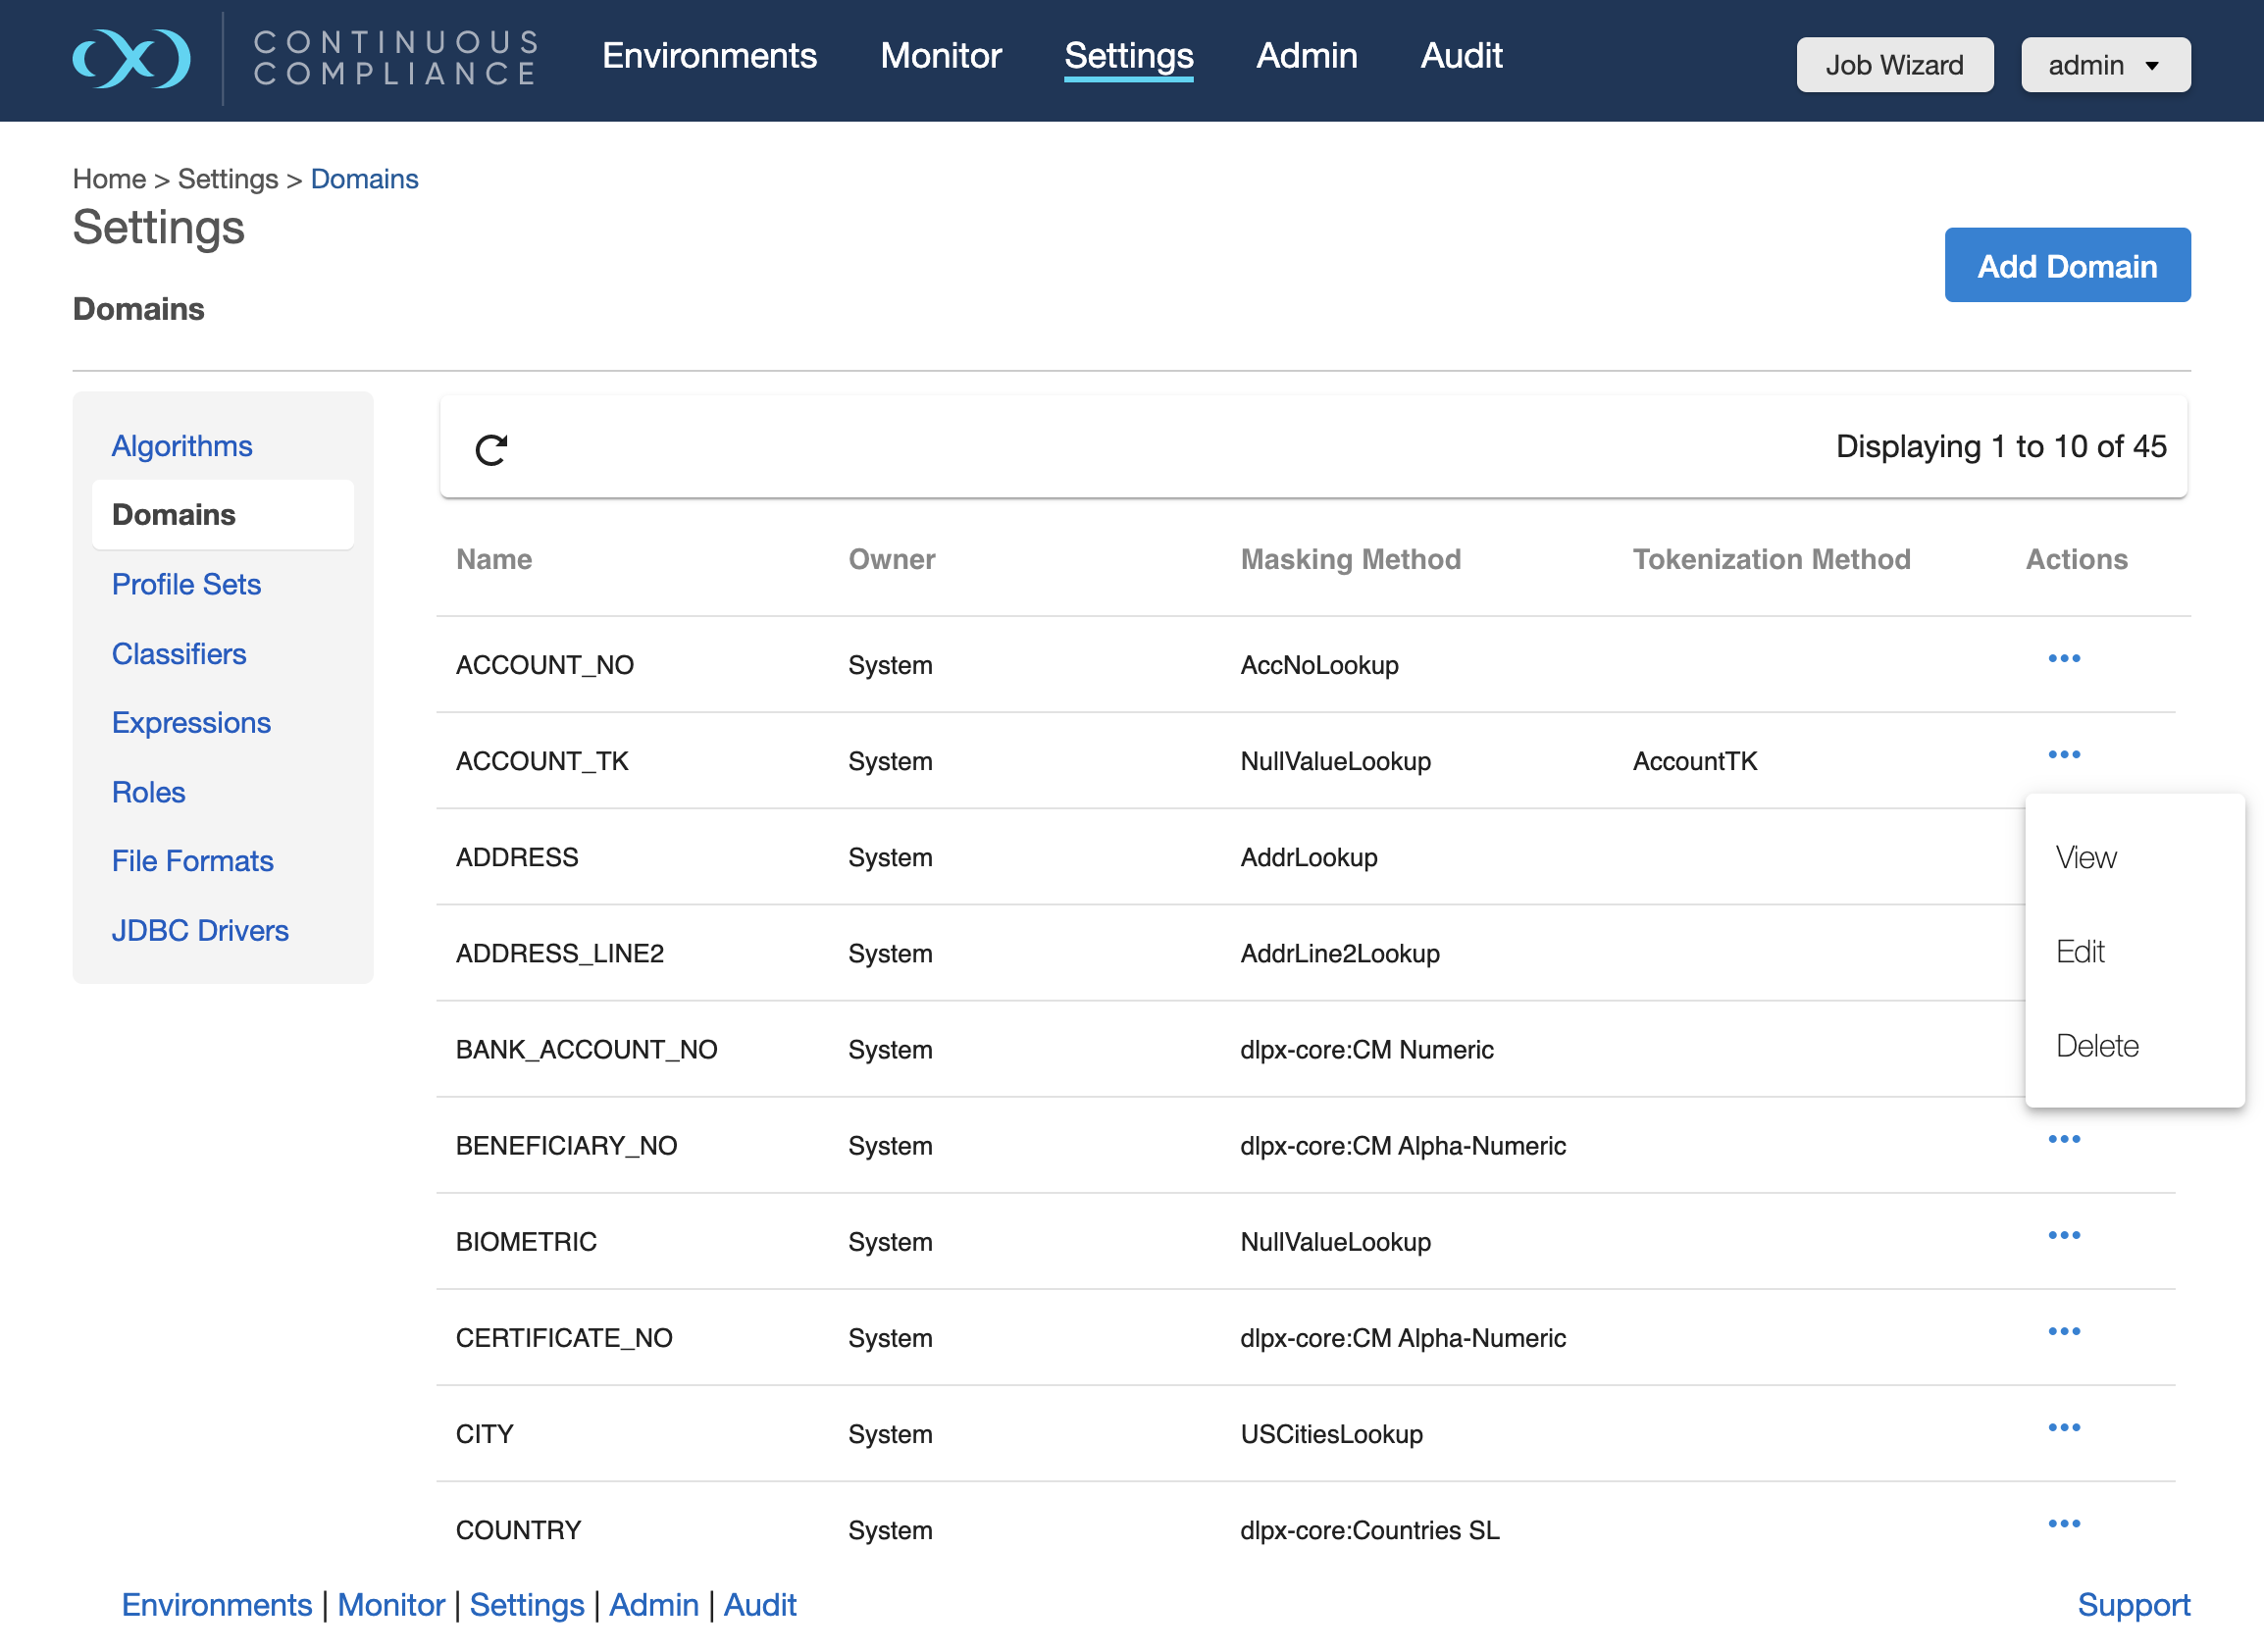The image size is (2264, 1652).
Task: Open actions ellipsis for CERTIFICATE_NO row
Action: click(x=2063, y=1331)
